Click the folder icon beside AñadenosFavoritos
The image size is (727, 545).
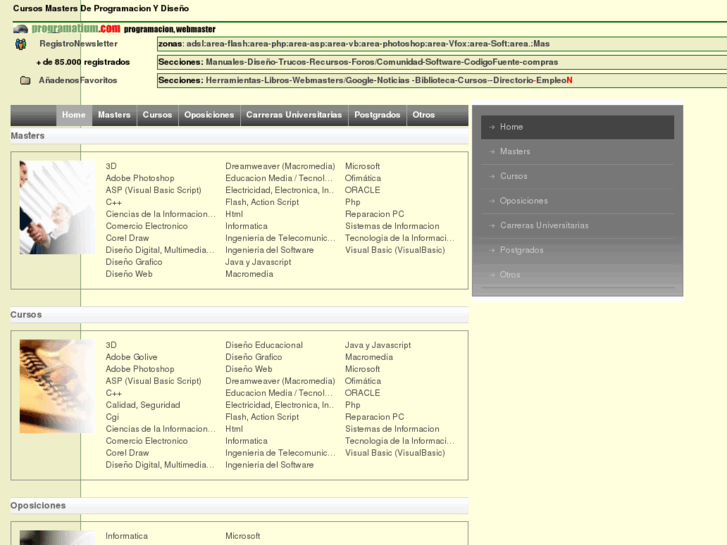(25, 80)
